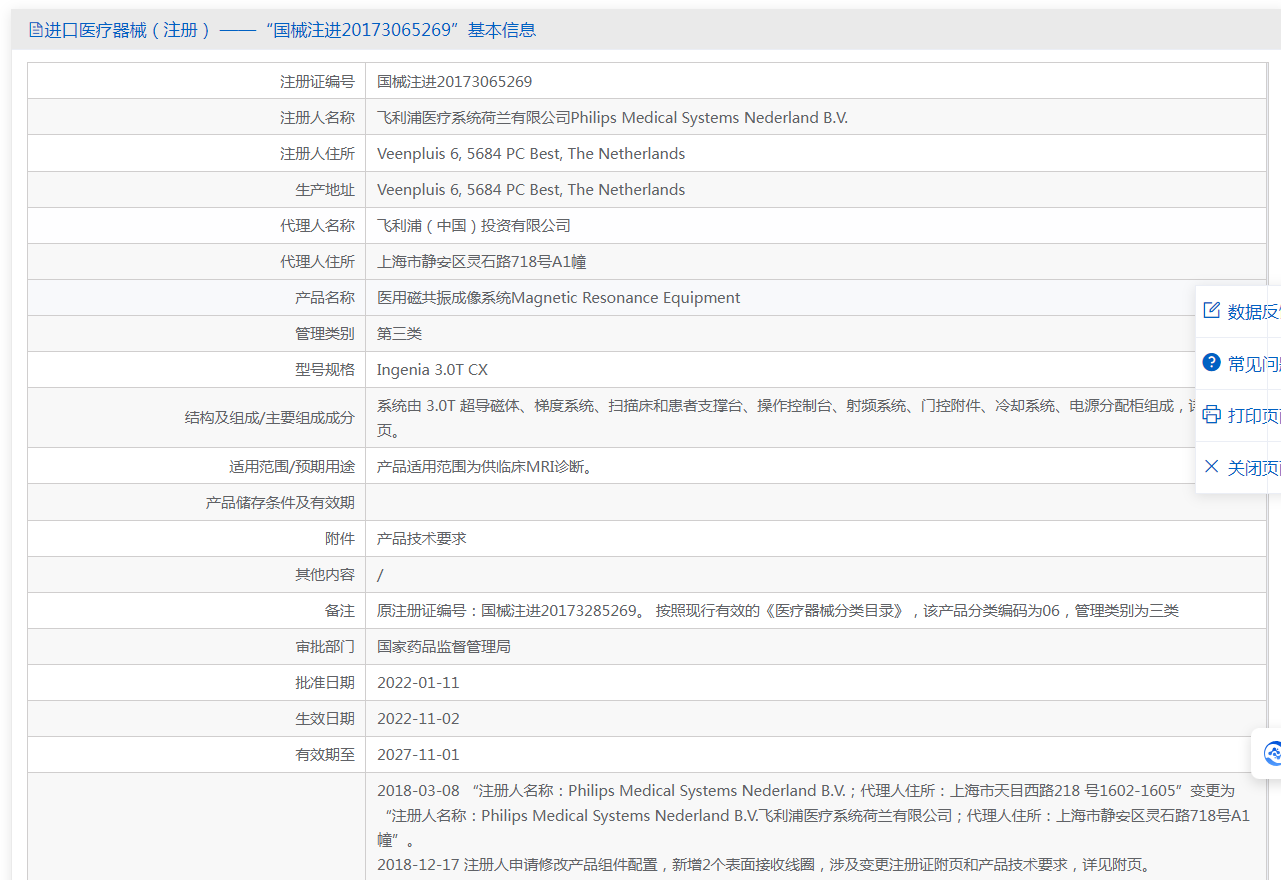Click the print page printer icon
The height and width of the screenshot is (880, 1281).
click(1211, 414)
